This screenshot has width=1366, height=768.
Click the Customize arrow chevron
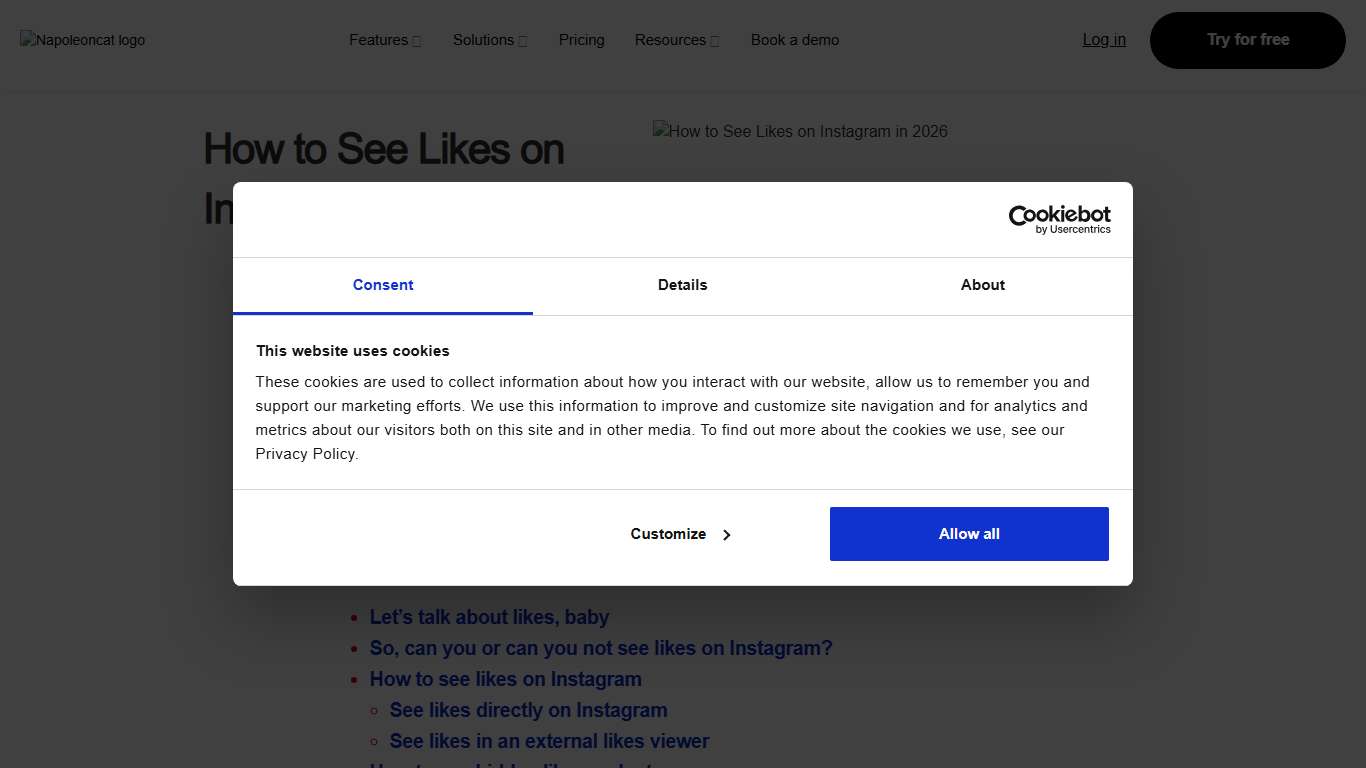point(727,534)
